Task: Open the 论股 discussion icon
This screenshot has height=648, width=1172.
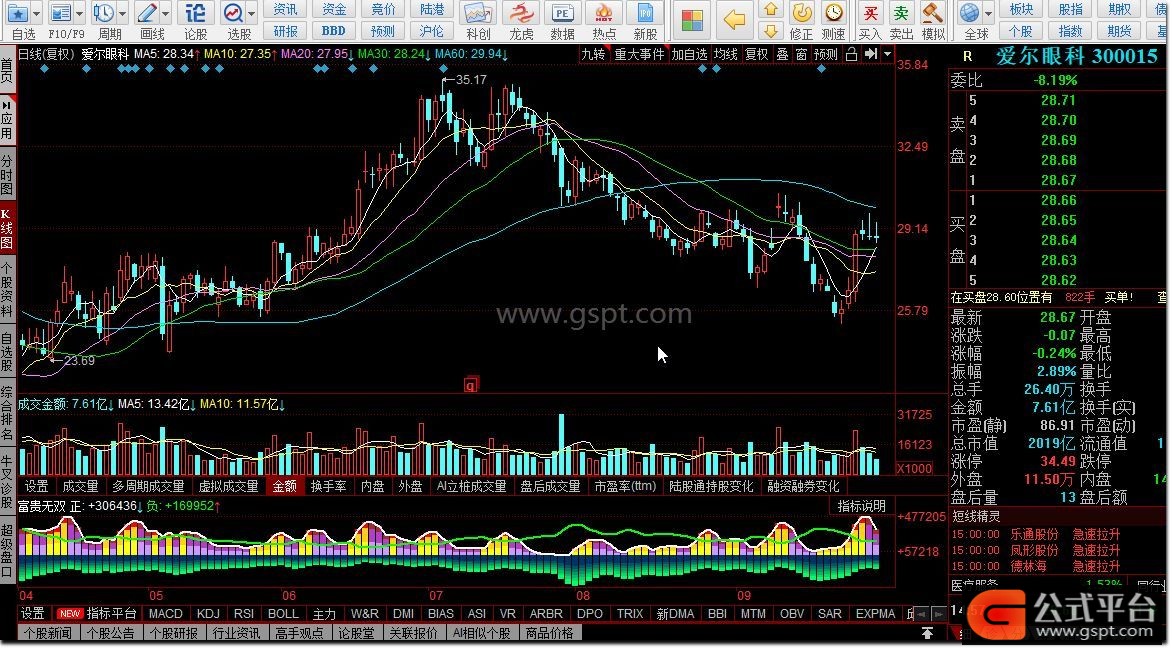Action: pyautogui.click(x=195, y=13)
